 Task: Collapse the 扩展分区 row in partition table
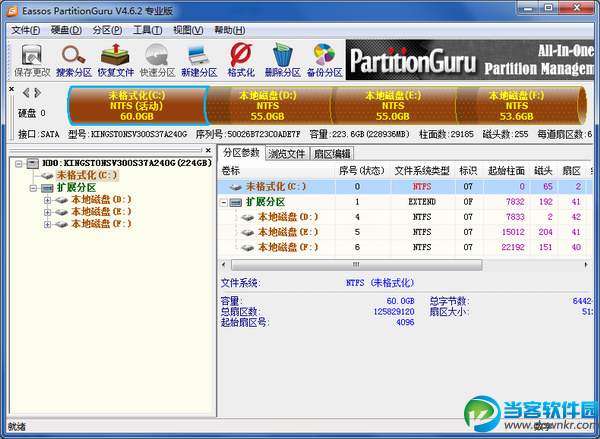pyautogui.click(x=224, y=202)
